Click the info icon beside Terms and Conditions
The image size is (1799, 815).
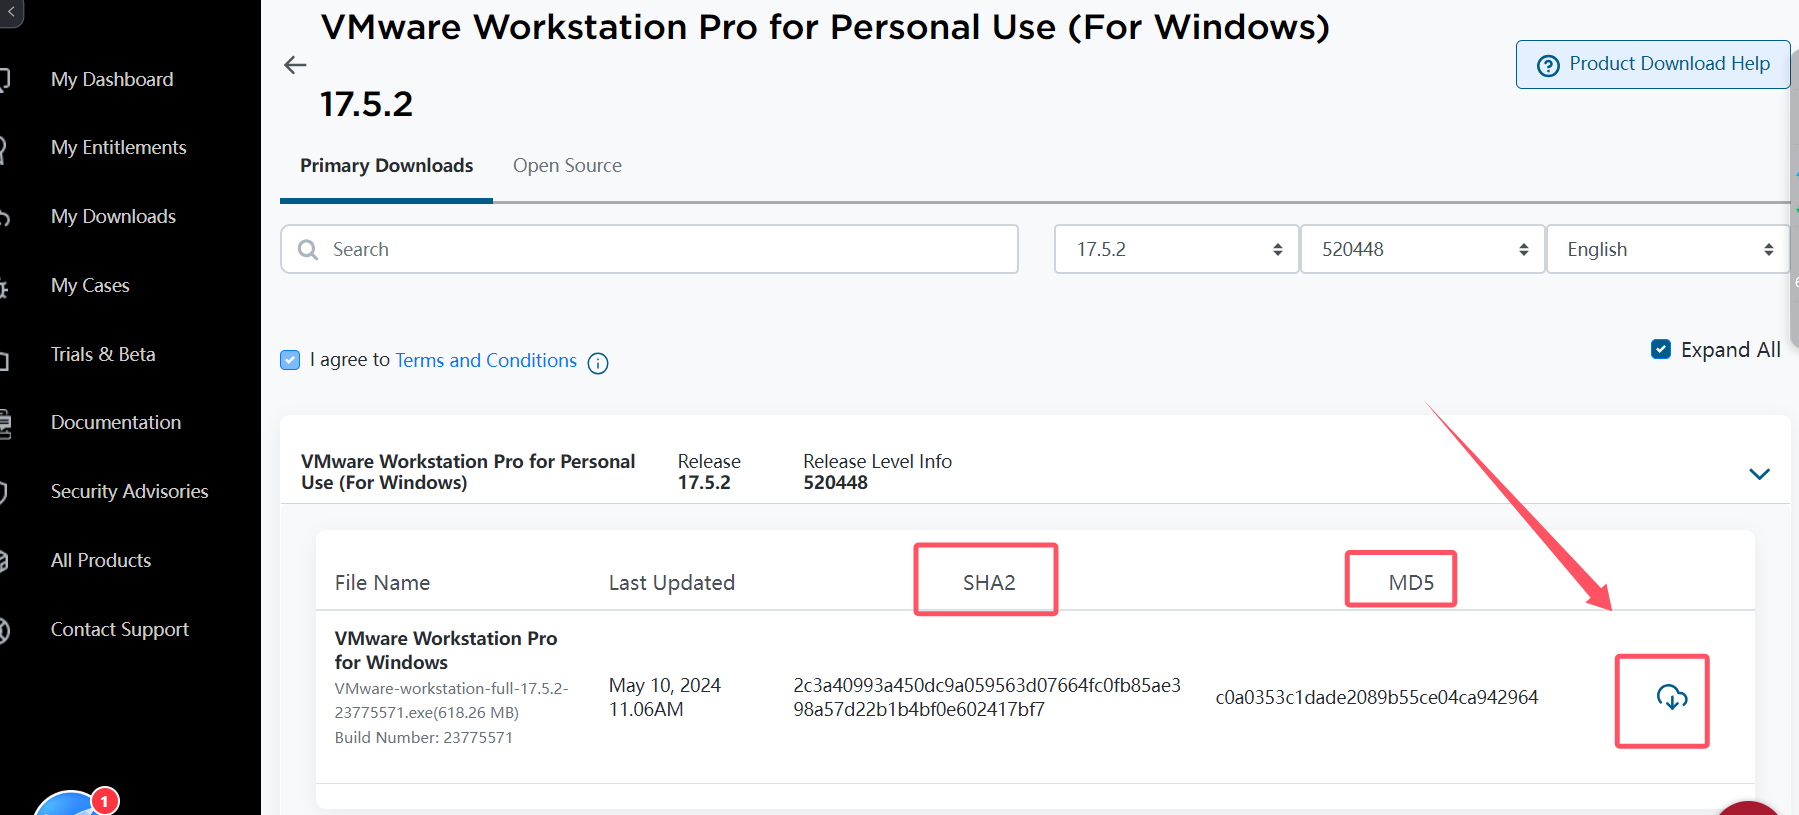[x=598, y=363]
